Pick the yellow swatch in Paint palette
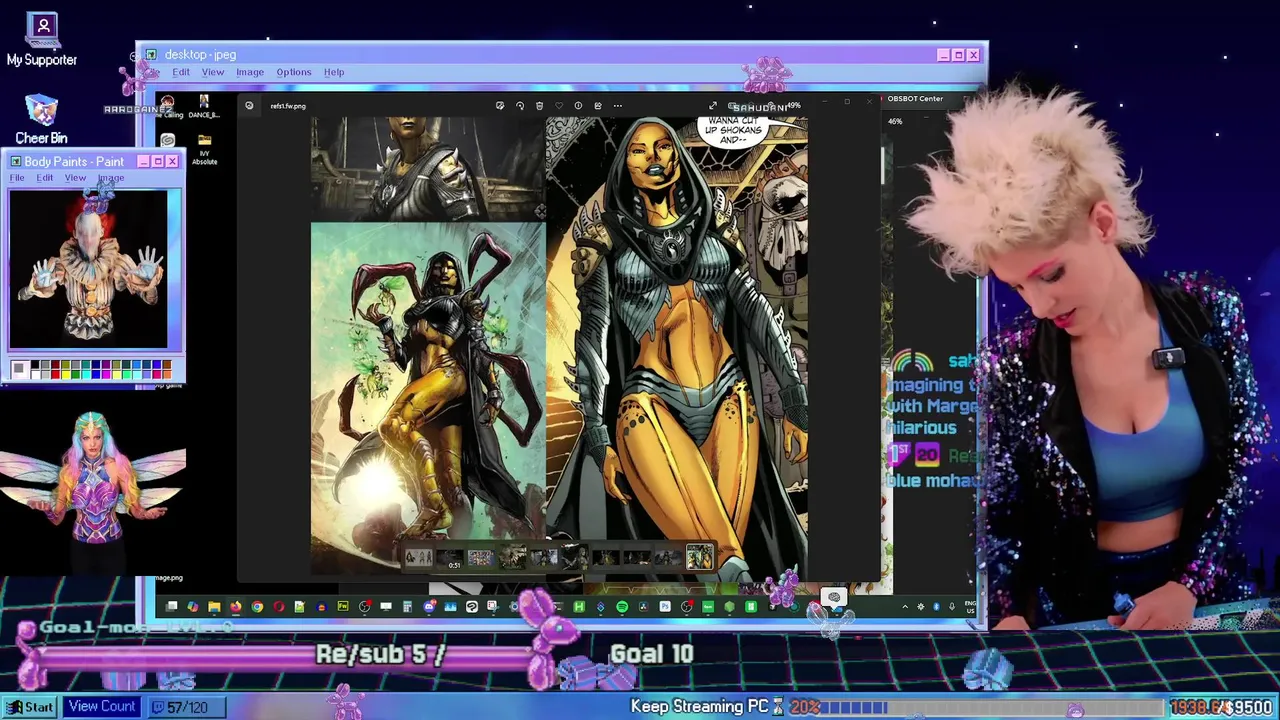Image resolution: width=1280 pixels, height=720 pixels. pos(66,374)
